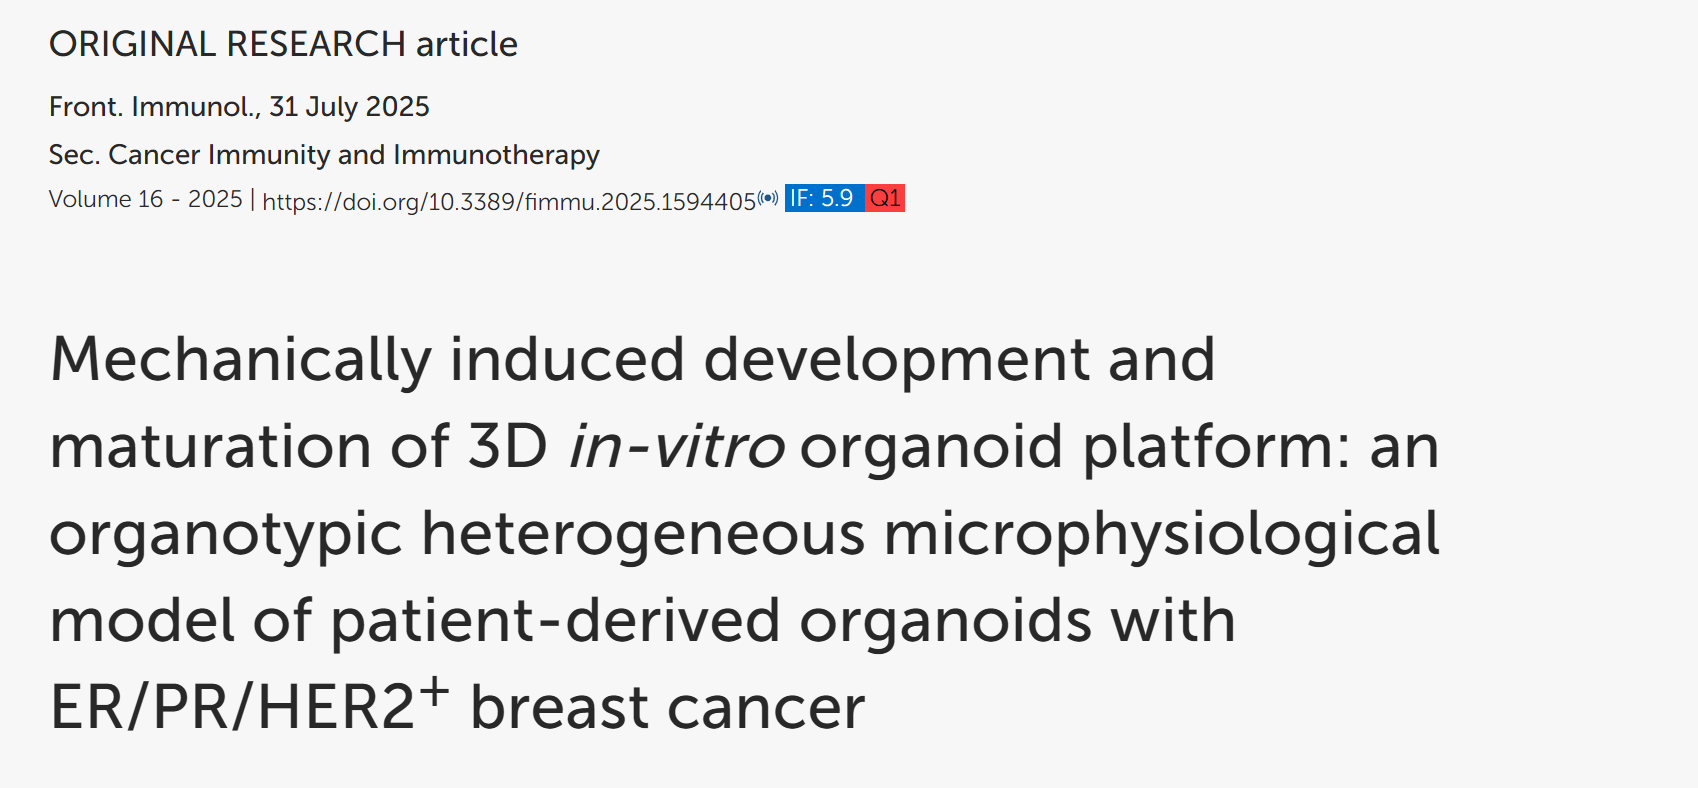Click the Sec. abbreviation before Cancer Immunity

click(74, 154)
